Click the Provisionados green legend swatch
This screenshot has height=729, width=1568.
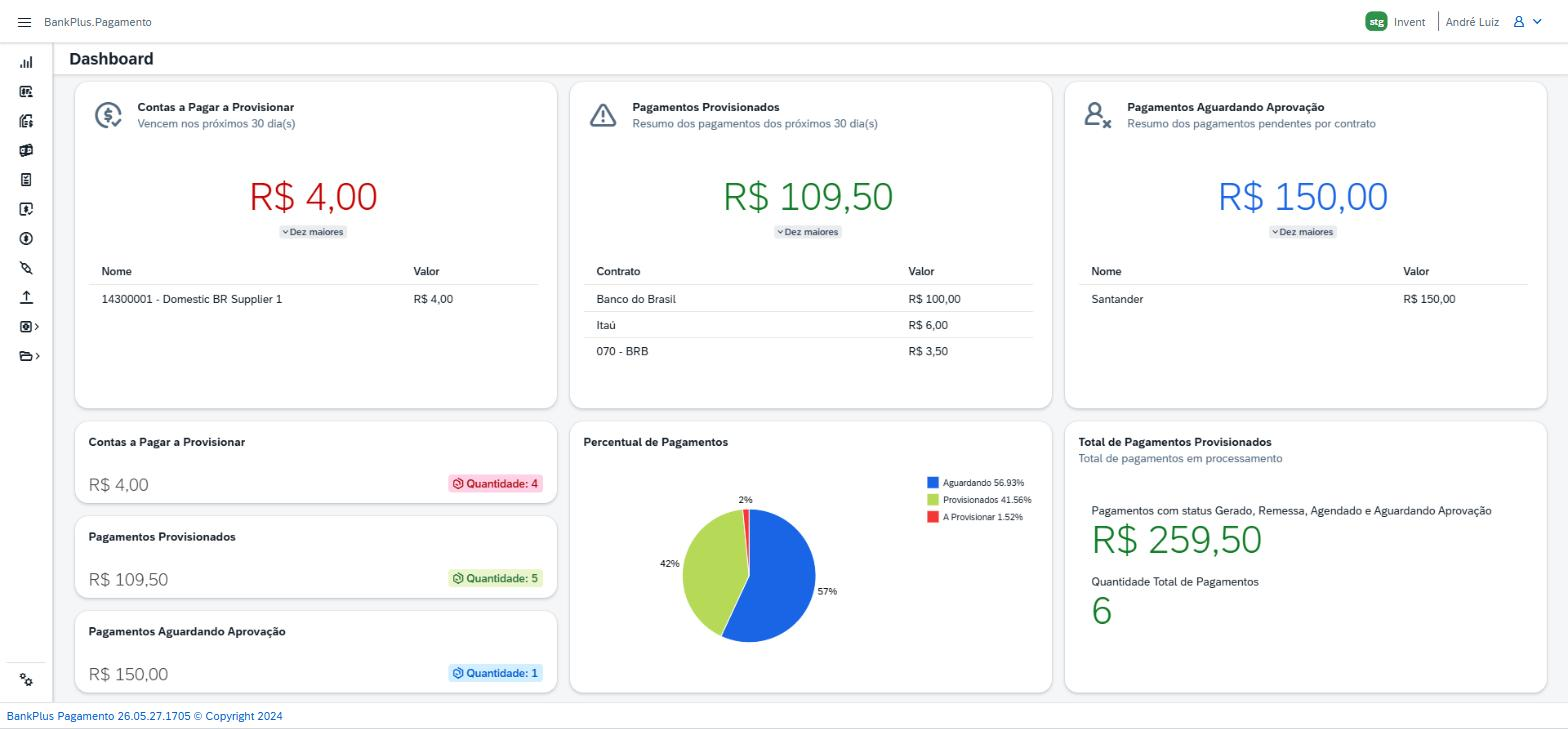pyautogui.click(x=933, y=500)
